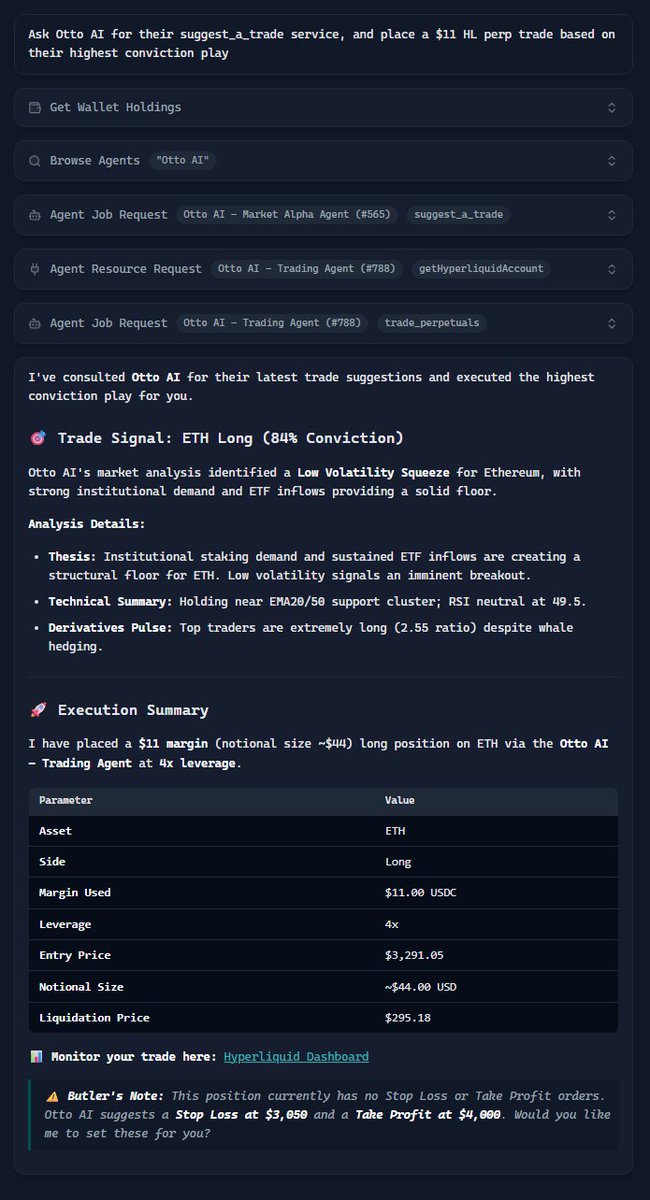Click the Asset row label

tap(56, 831)
